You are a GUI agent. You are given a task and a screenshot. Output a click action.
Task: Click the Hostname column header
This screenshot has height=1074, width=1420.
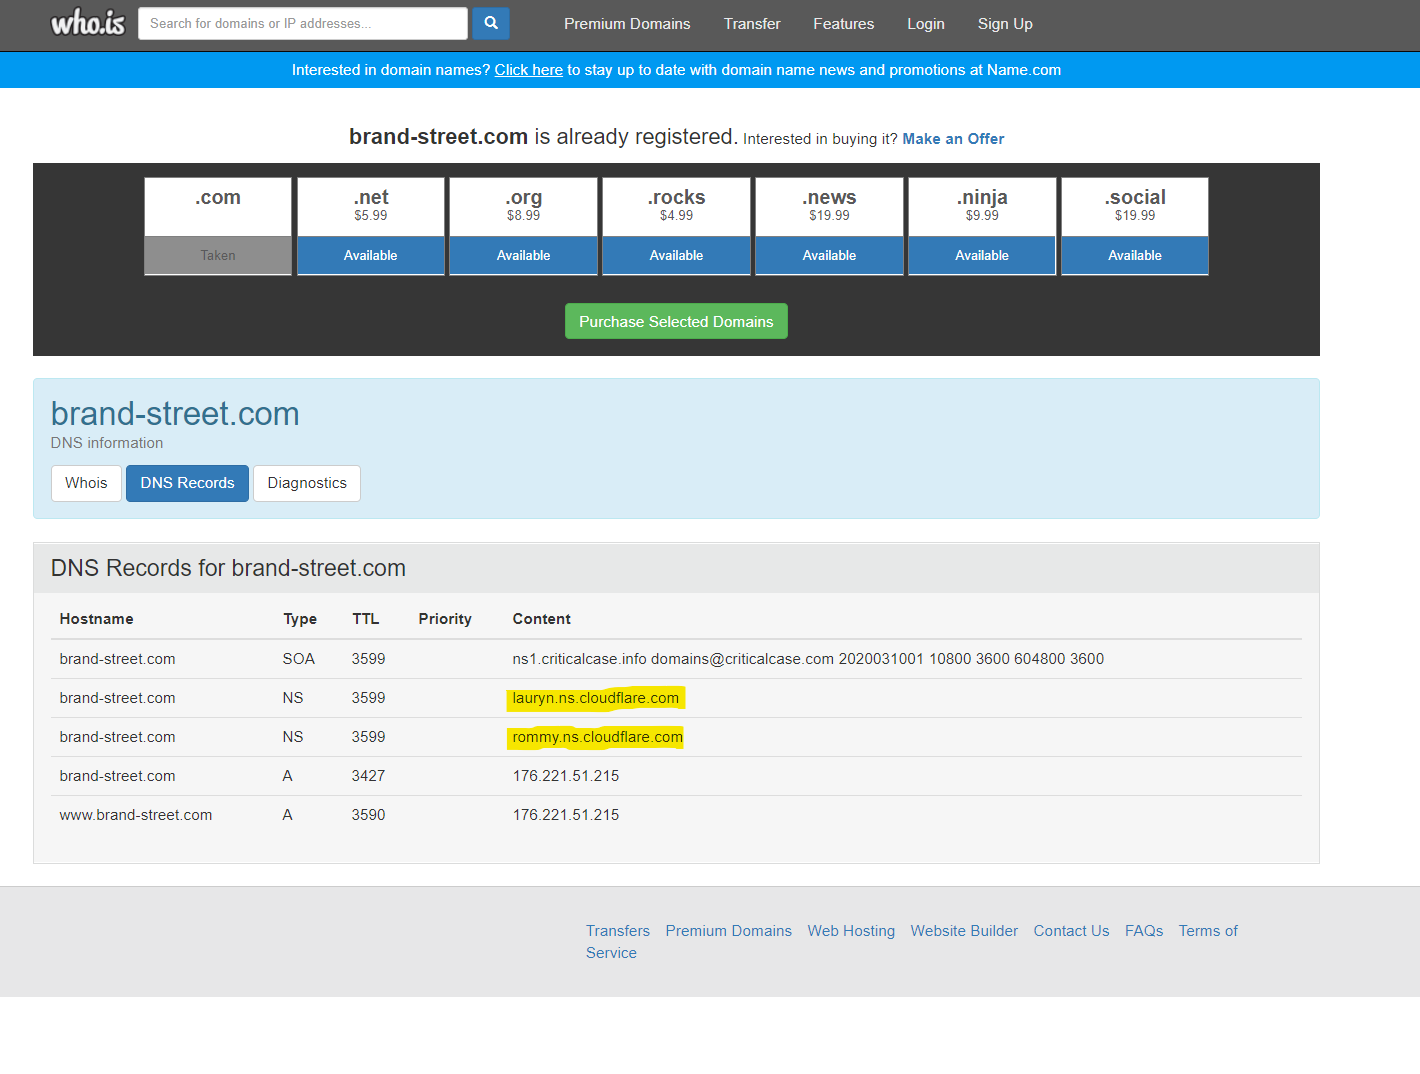tap(96, 619)
